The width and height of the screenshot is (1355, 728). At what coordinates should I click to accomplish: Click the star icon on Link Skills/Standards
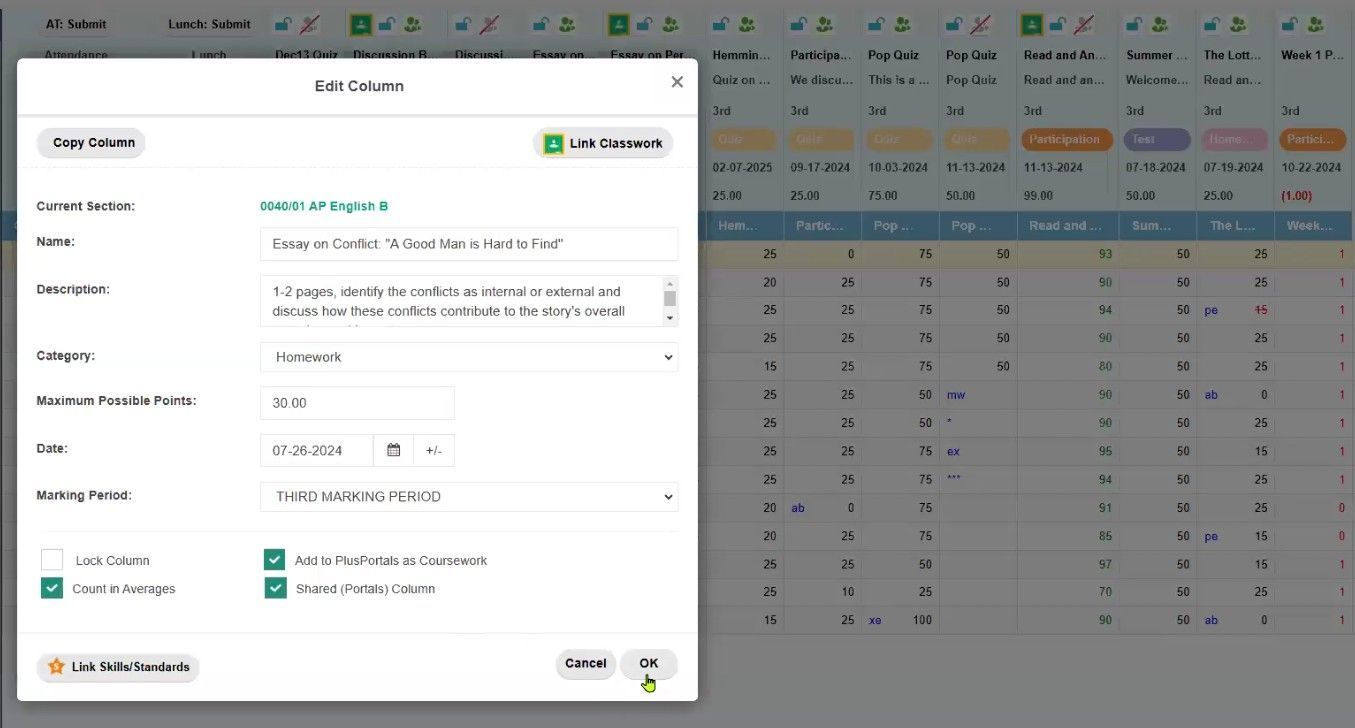57,667
